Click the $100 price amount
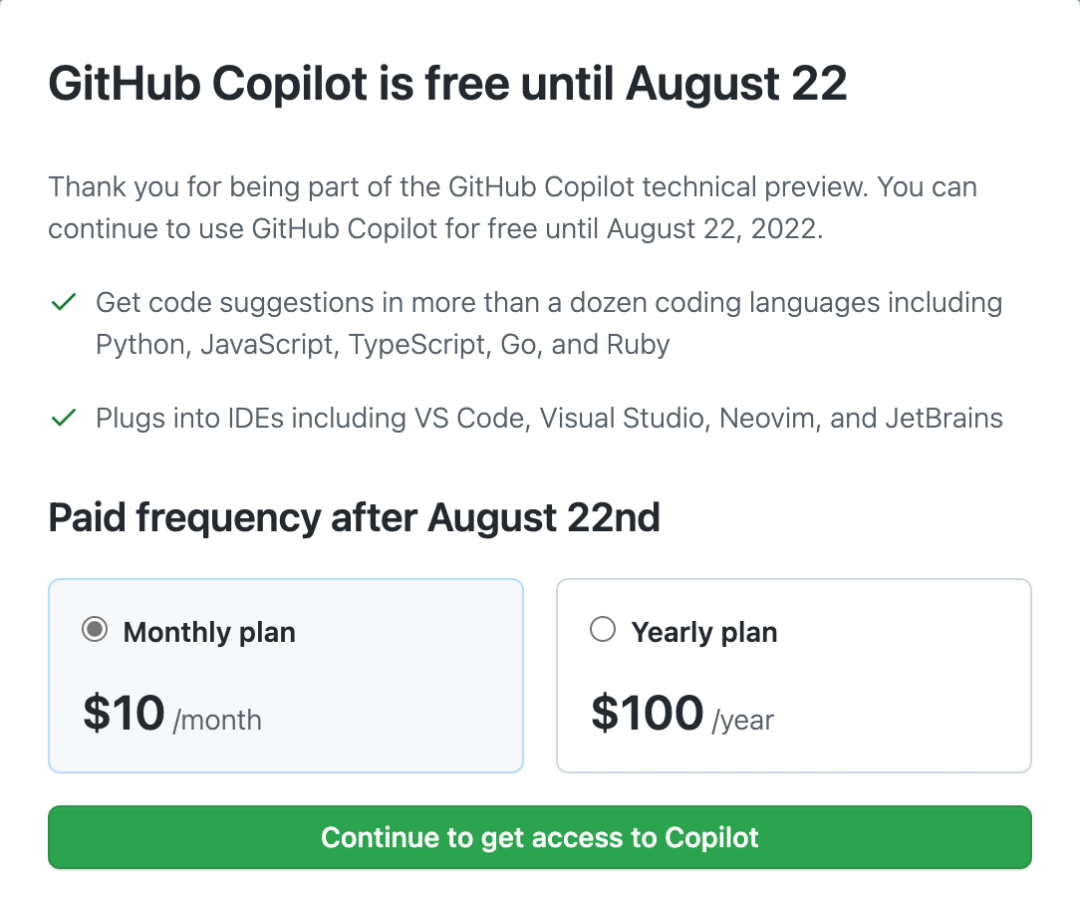This screenshot has height=909, width=1080. [x=647, y=713]
